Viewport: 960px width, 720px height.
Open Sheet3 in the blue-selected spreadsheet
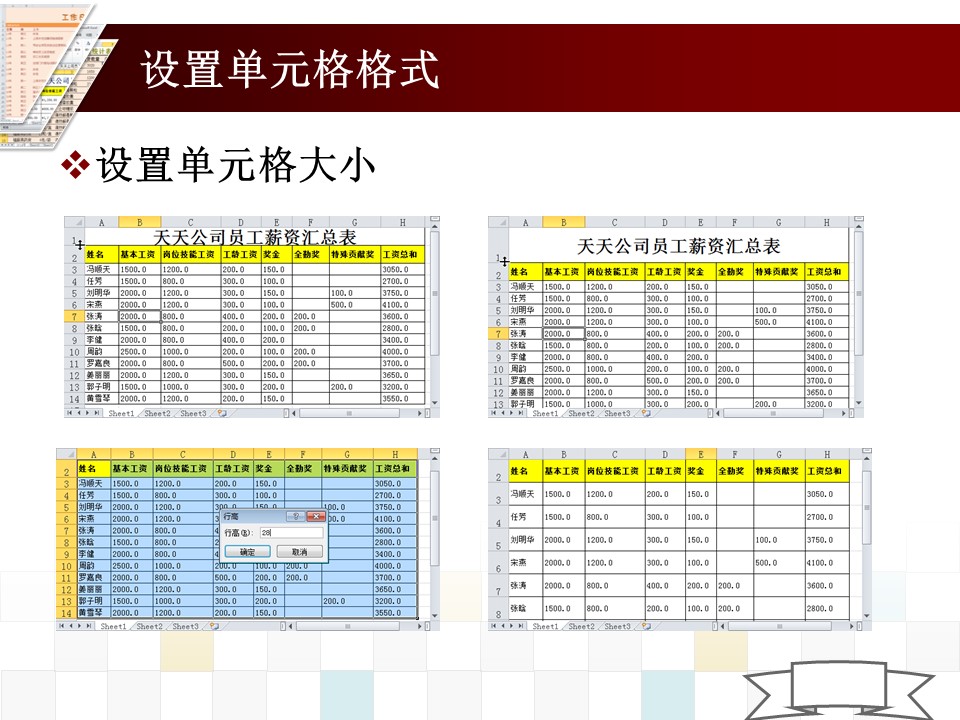[186, 626]
